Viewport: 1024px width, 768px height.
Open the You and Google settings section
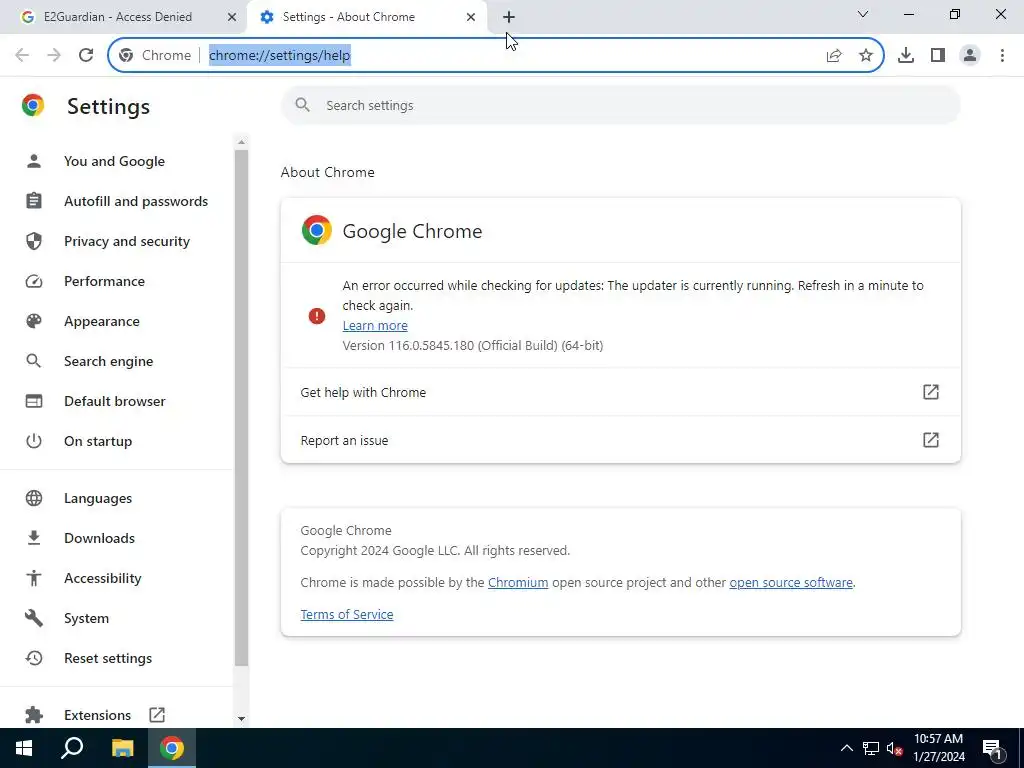(x=114, y=161)
